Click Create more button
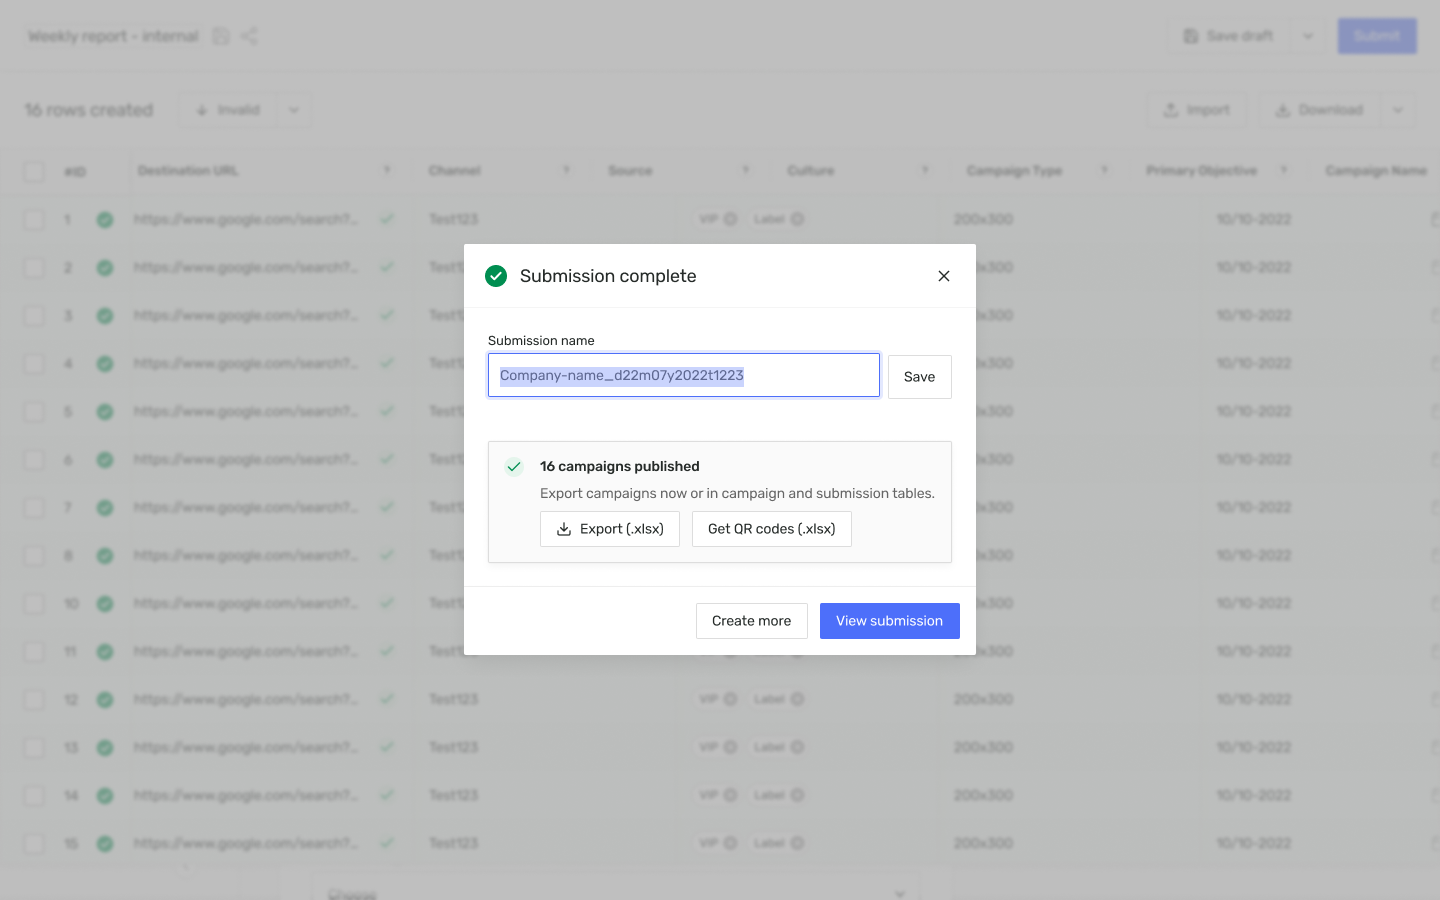The width and height of the screenshot is (1440, 900). [x=751, y=621]
